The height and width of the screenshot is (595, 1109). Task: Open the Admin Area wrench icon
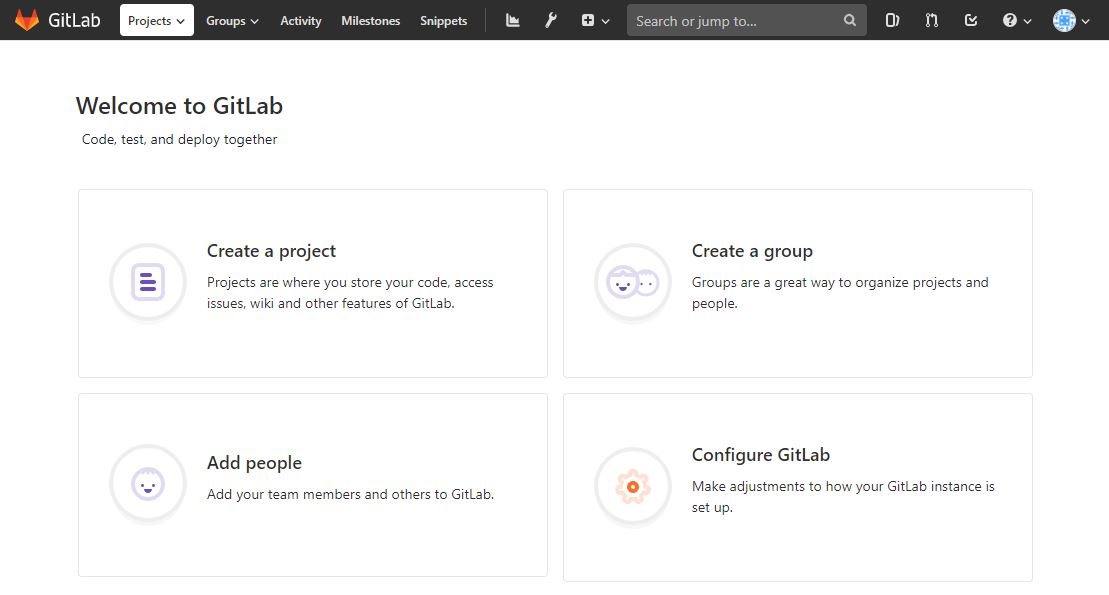click(x=551, y=20)
